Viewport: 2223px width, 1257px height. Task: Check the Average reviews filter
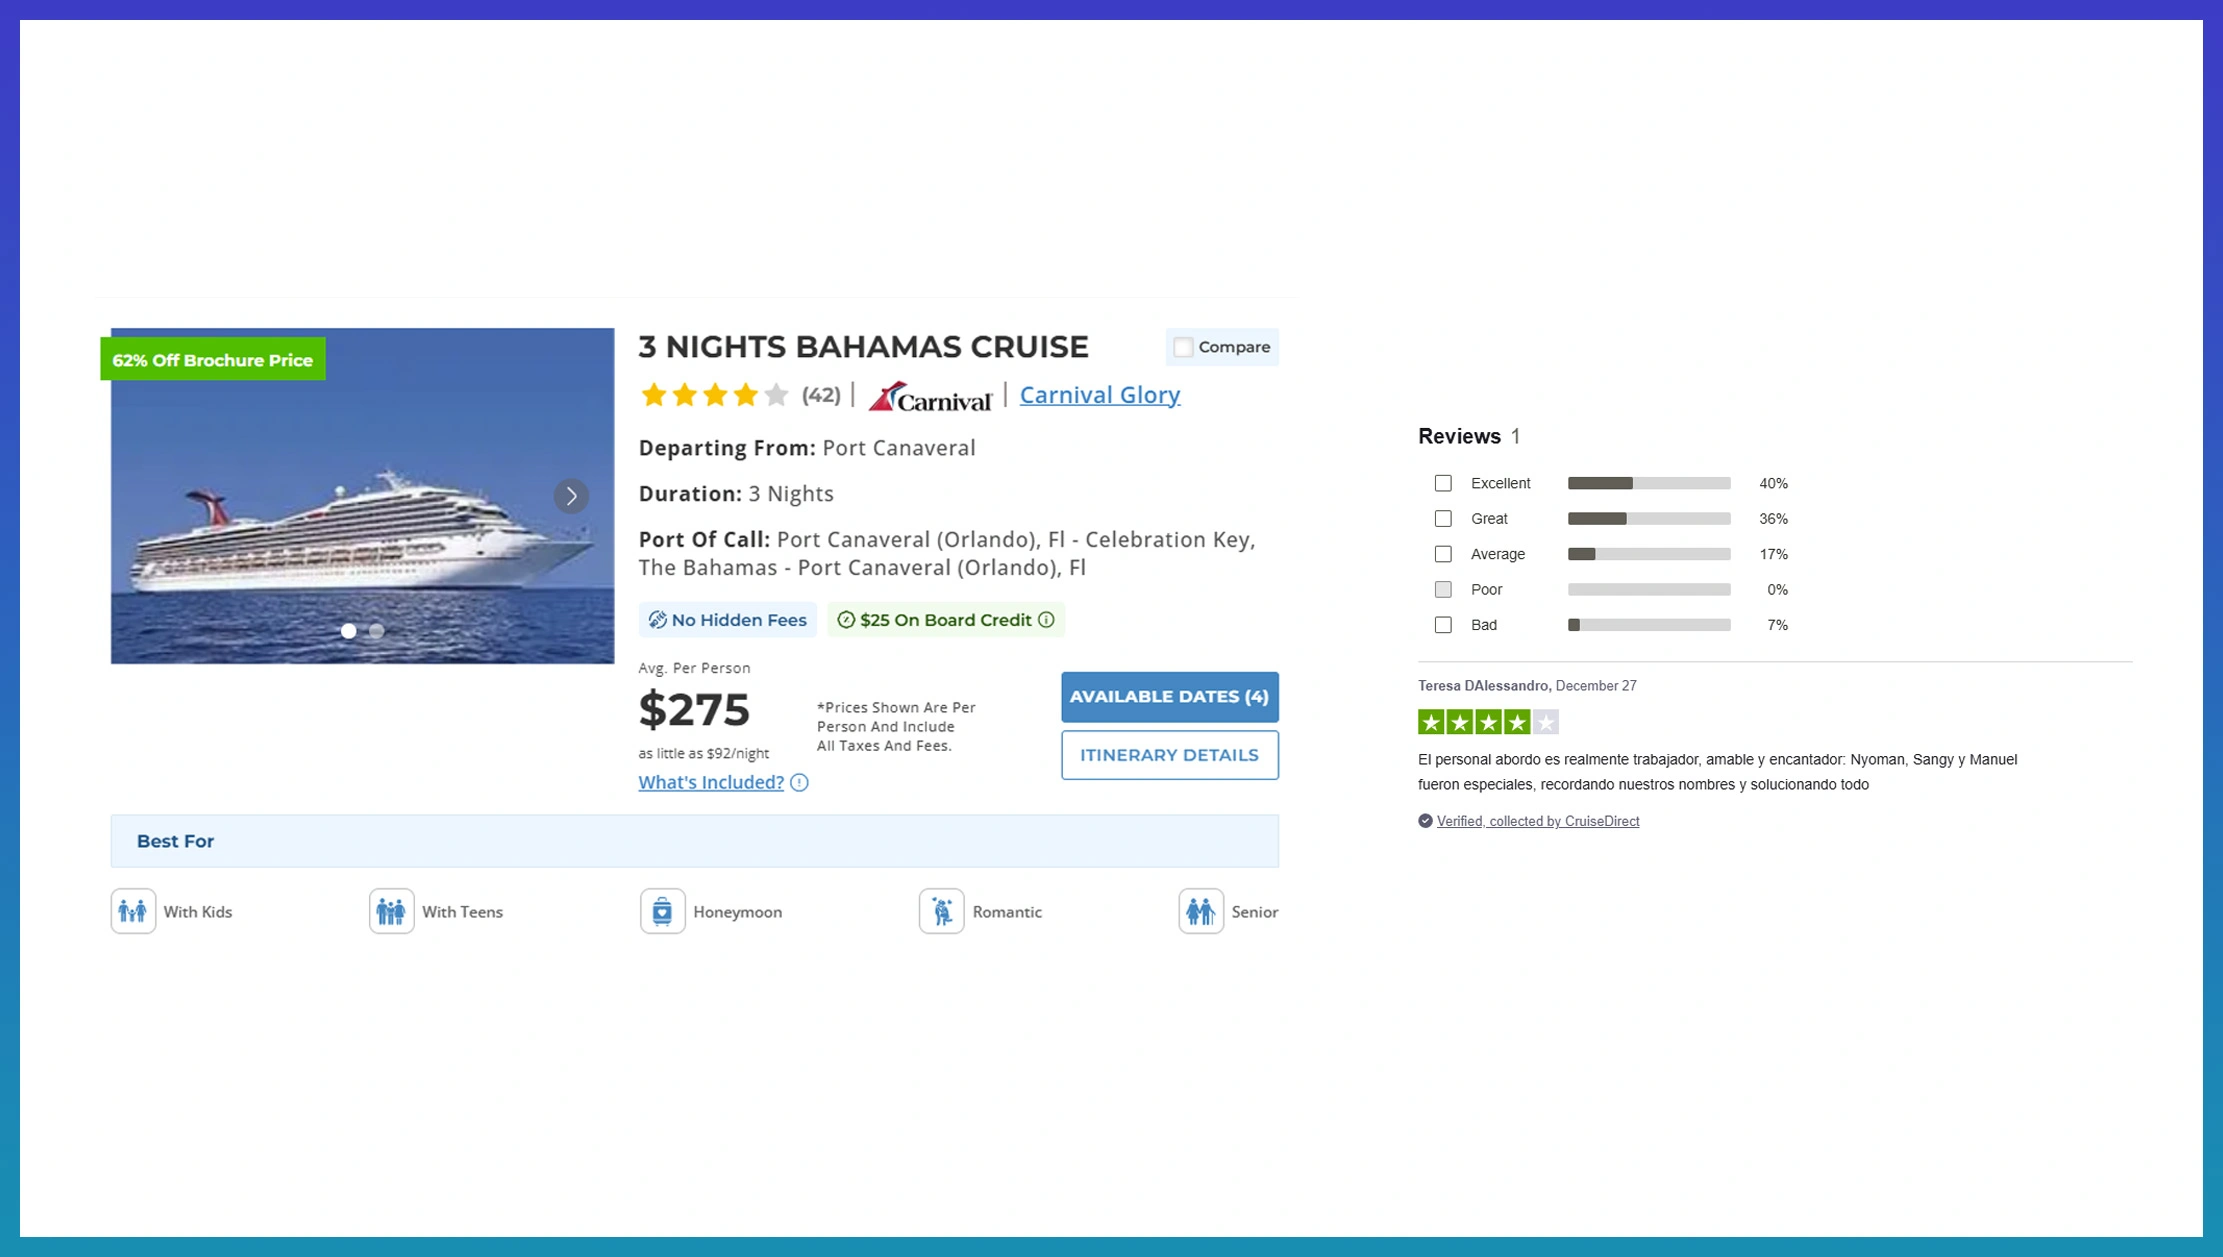(1443, 554)
